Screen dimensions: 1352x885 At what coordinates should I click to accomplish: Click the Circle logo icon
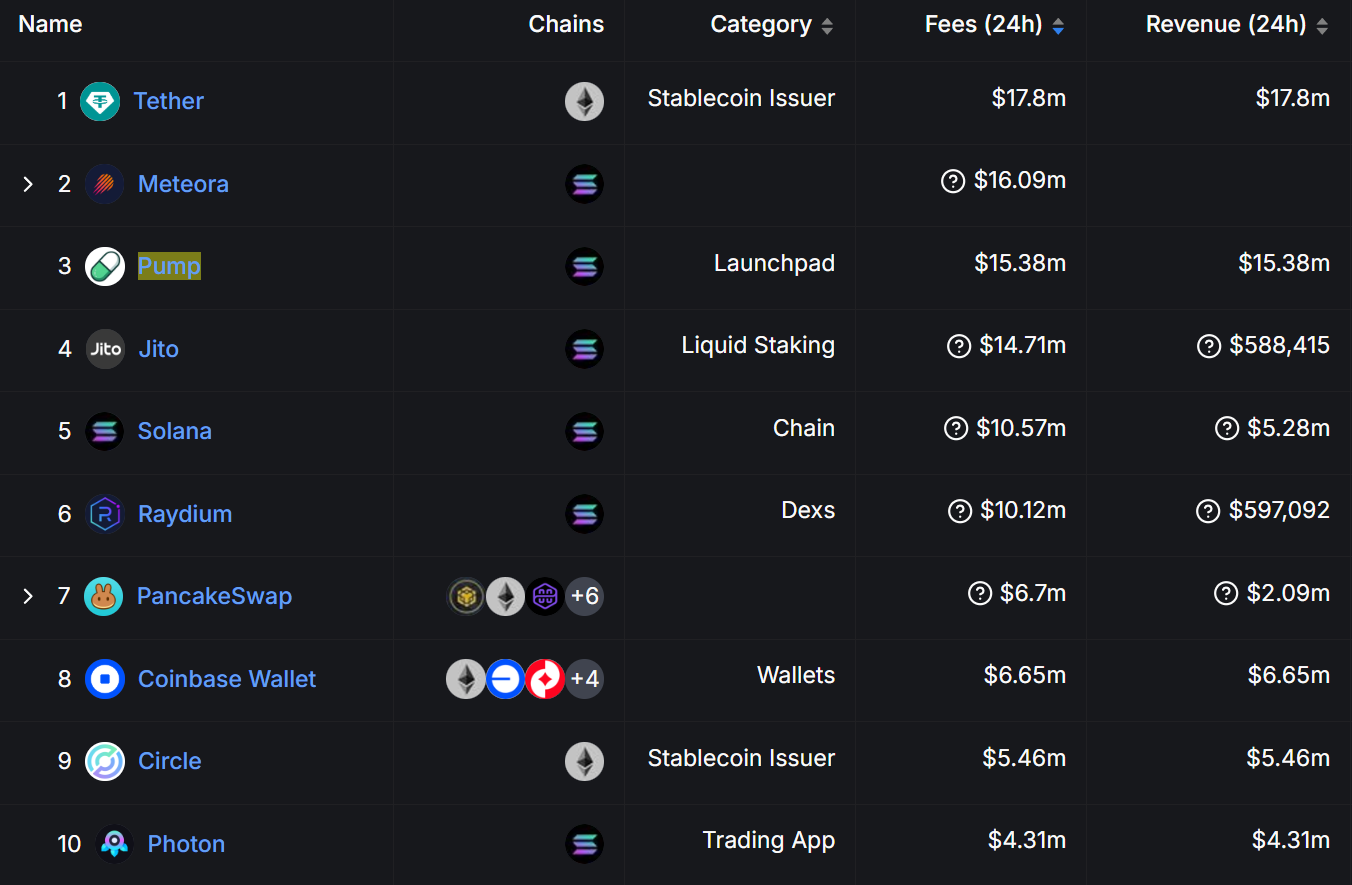[105, 761]
